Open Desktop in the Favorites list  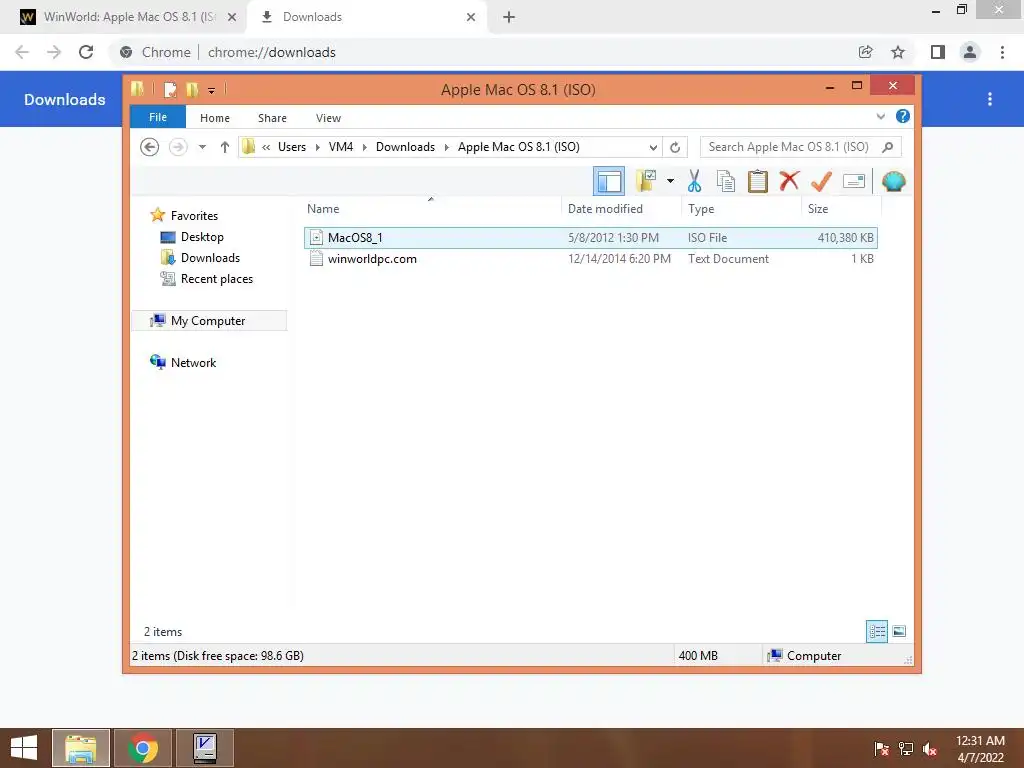click(202, 236)
